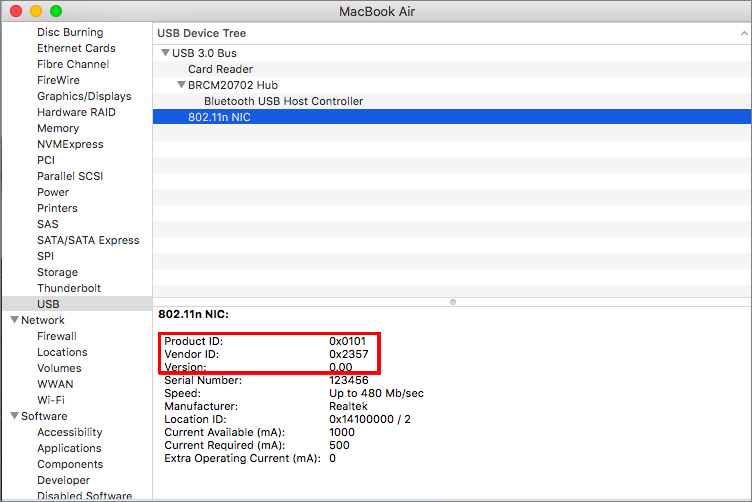This screenshot has width=752, height=502.
Task: Click Product ID value 0x0101
Action: [347, 341]
